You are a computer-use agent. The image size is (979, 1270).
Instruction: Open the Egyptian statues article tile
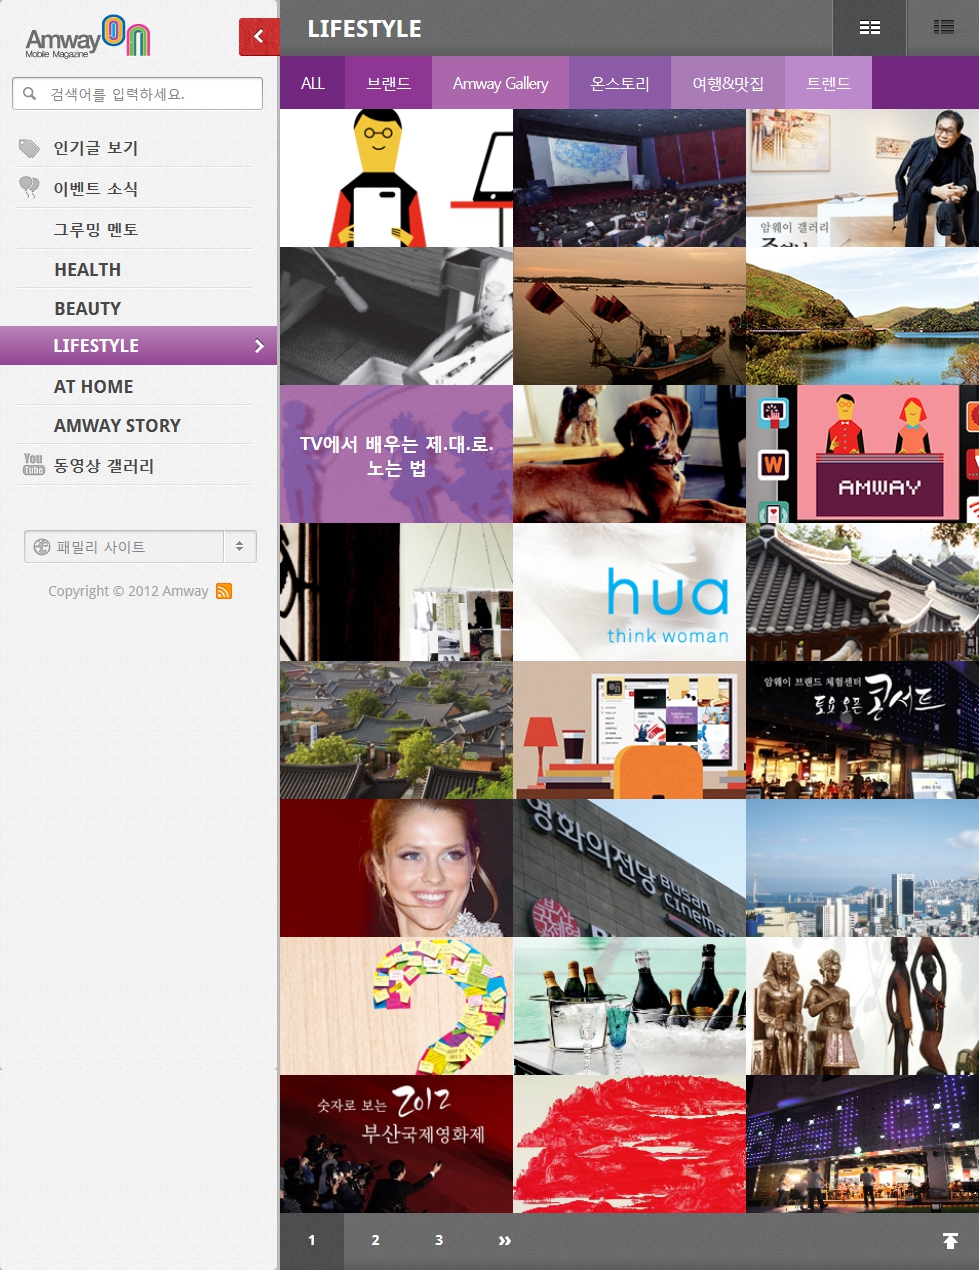point(862,1006)
